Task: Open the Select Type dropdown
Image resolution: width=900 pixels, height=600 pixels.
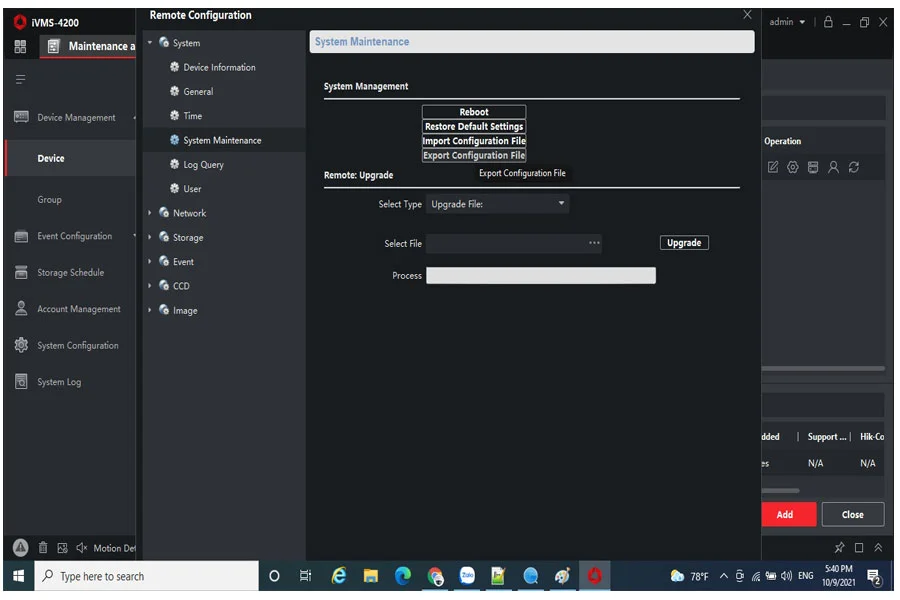Action: pos(498,204)
